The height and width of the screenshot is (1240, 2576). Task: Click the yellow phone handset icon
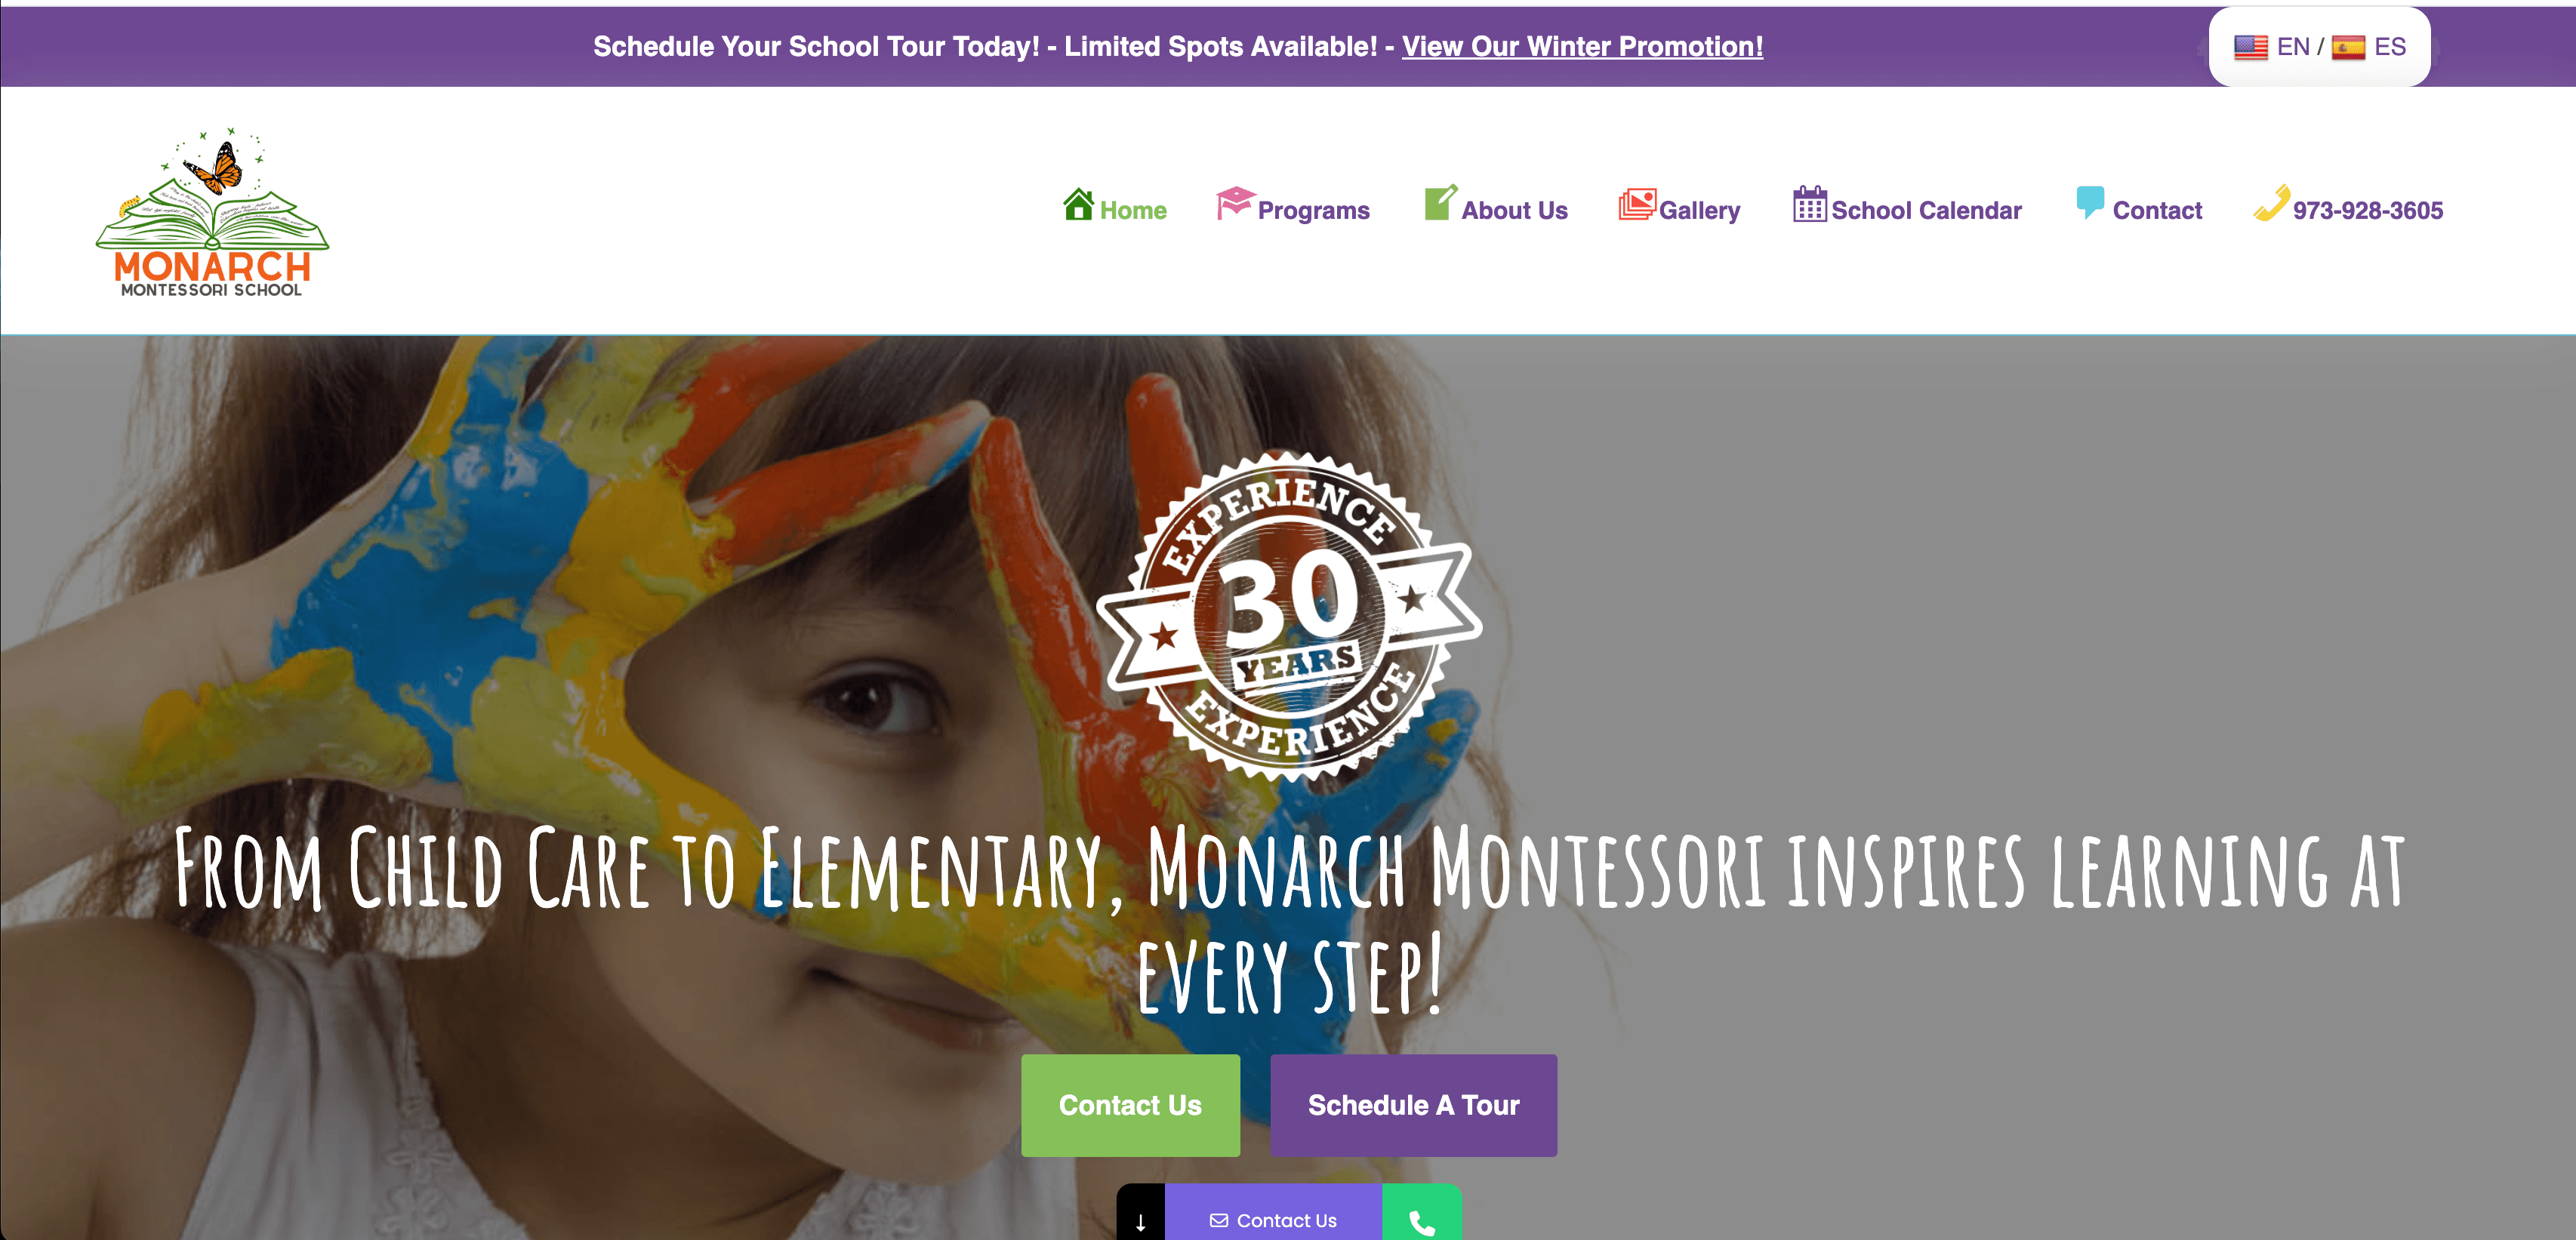tap(2271, 203)
